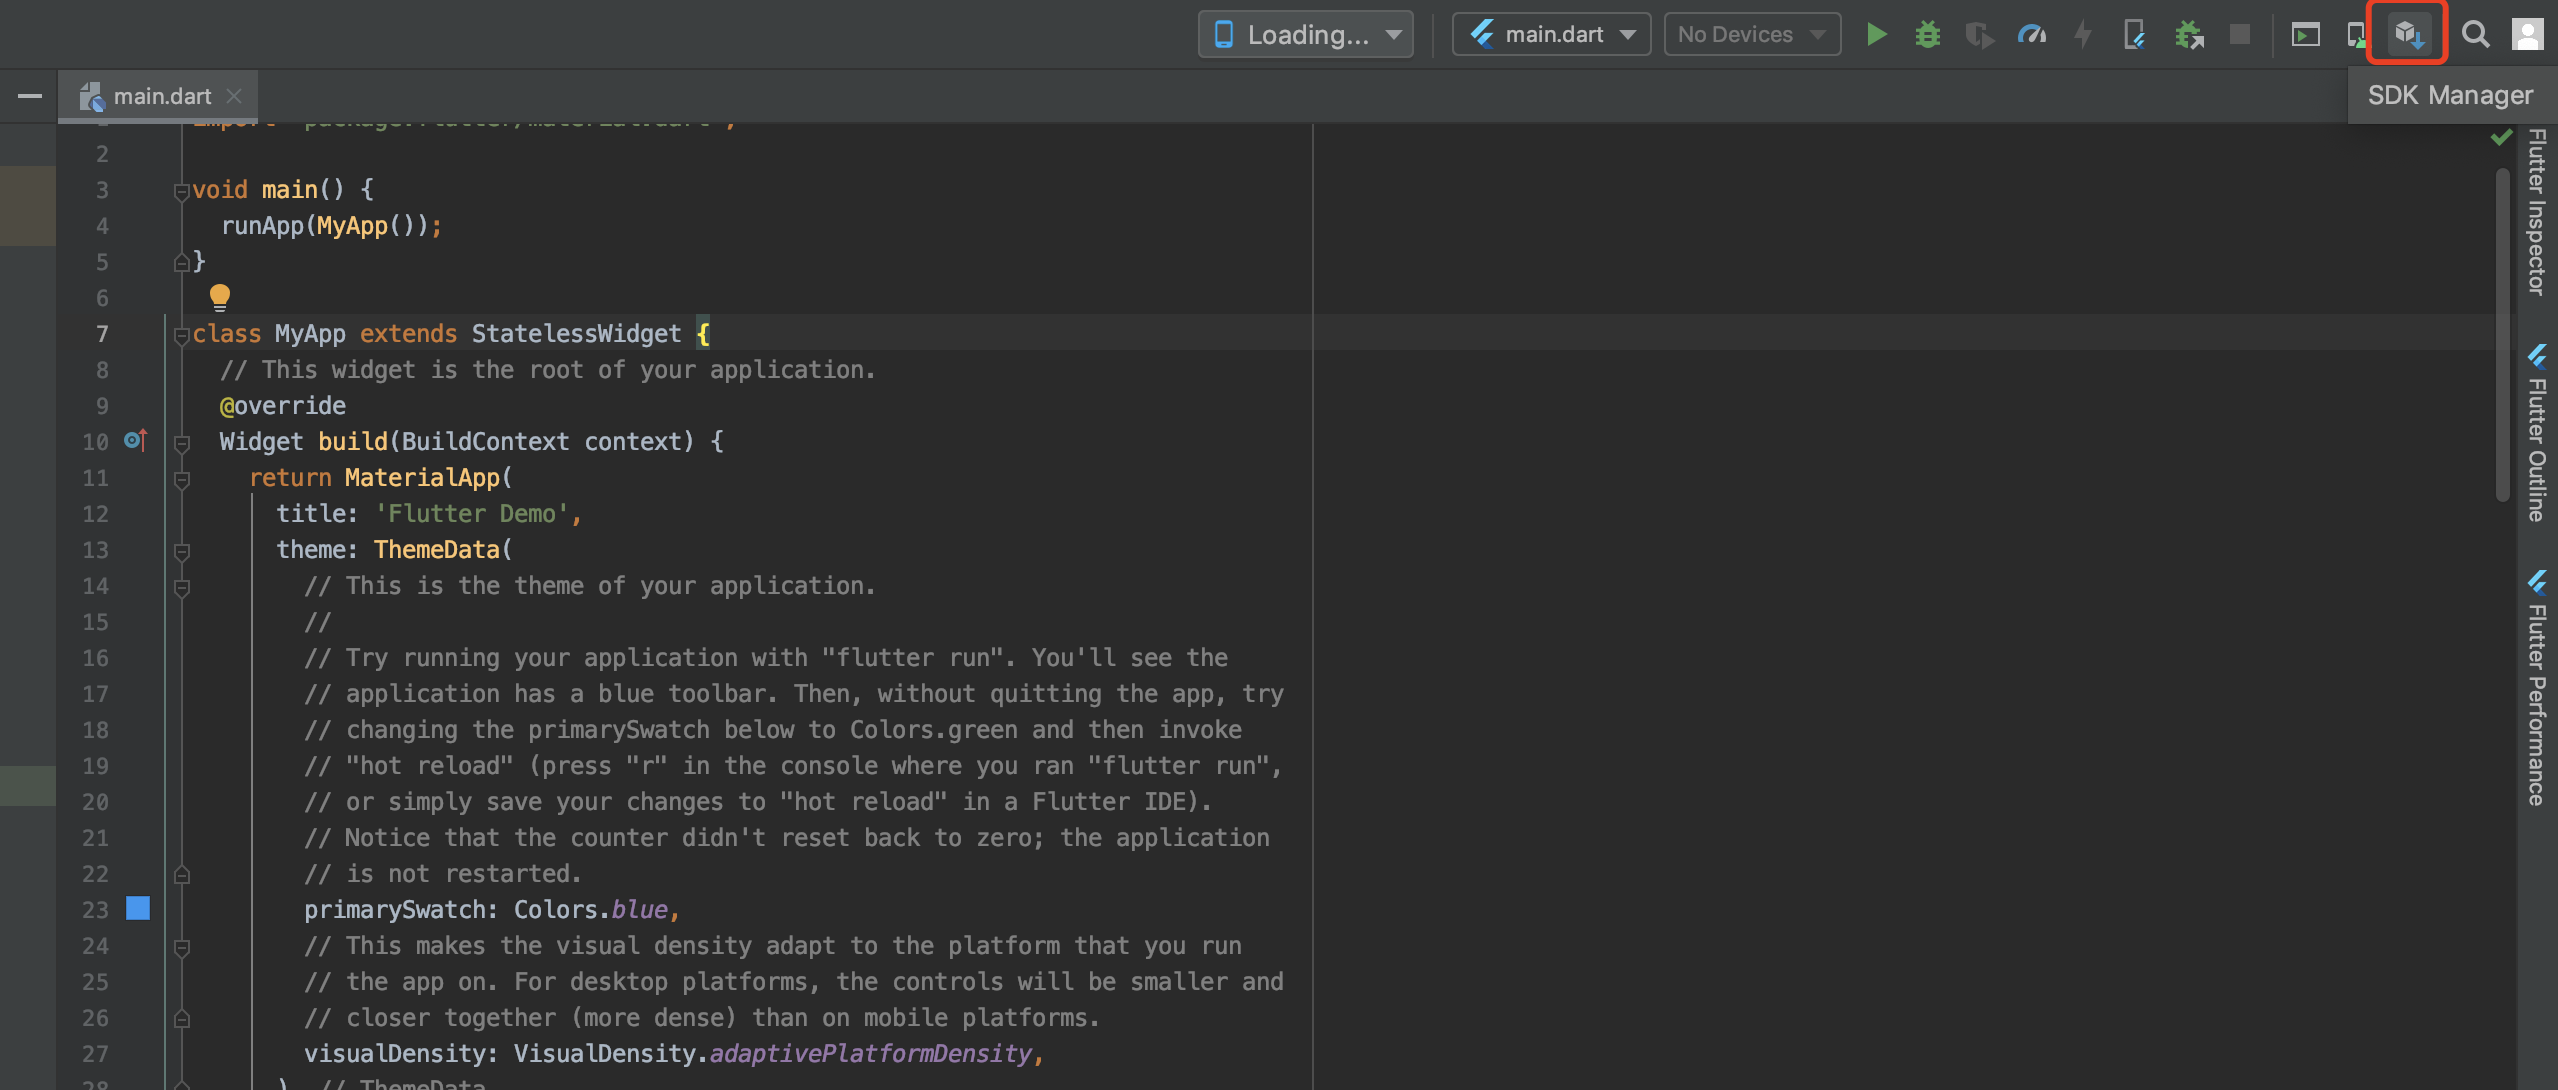Open SDK Manager from the toolbar
This screenshot has height=1090, width=2558.
[x=2407, y=35]
